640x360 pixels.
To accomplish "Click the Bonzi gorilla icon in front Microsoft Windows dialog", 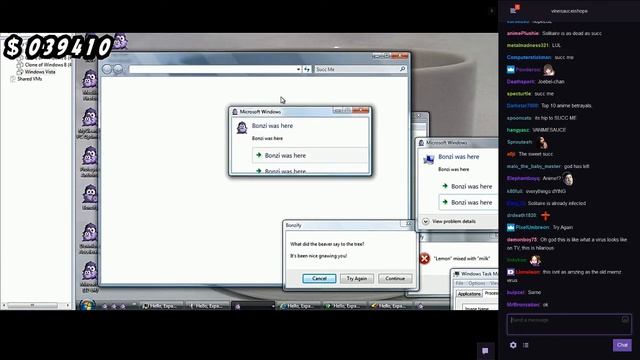I will [242, 128].
